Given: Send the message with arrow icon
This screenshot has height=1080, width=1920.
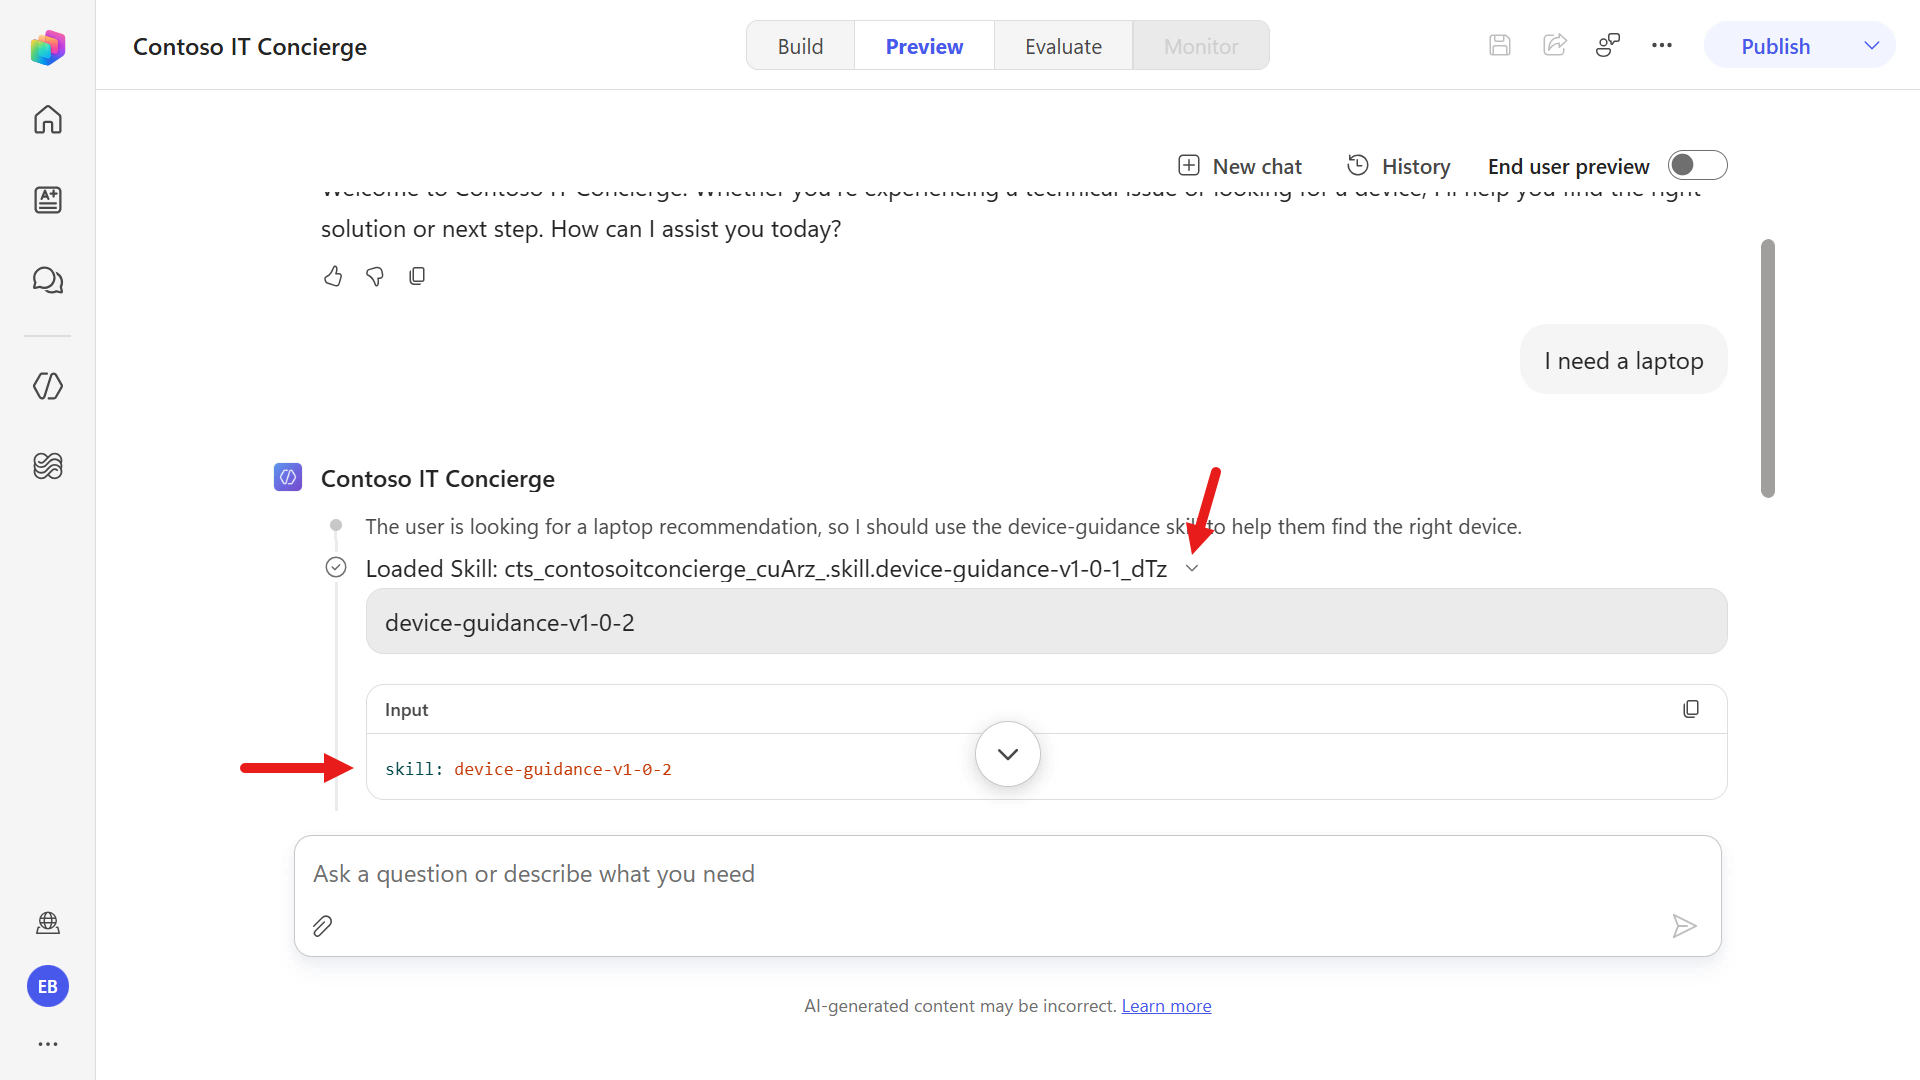Looking at the screenshot, I should 1684,926.
